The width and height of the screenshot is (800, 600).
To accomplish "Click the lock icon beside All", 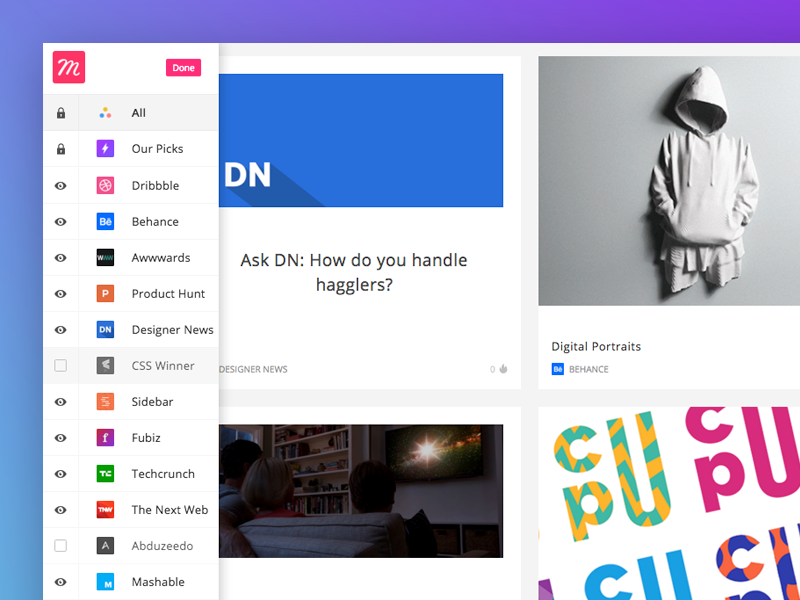I will pos(61,113).
